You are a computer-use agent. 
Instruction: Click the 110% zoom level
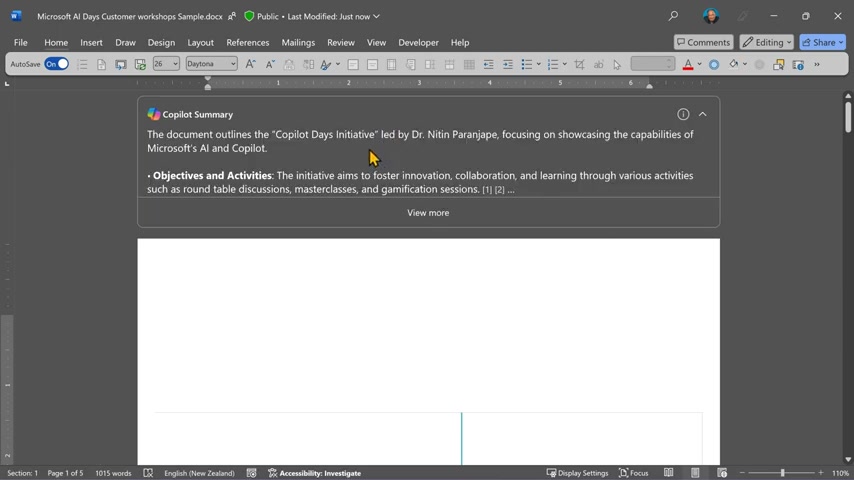coord(840,473)
